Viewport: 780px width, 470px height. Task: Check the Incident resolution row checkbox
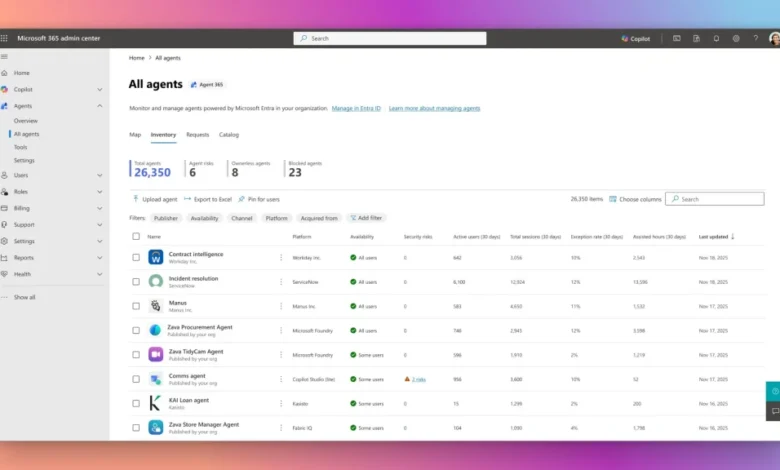tap(137, 282)
